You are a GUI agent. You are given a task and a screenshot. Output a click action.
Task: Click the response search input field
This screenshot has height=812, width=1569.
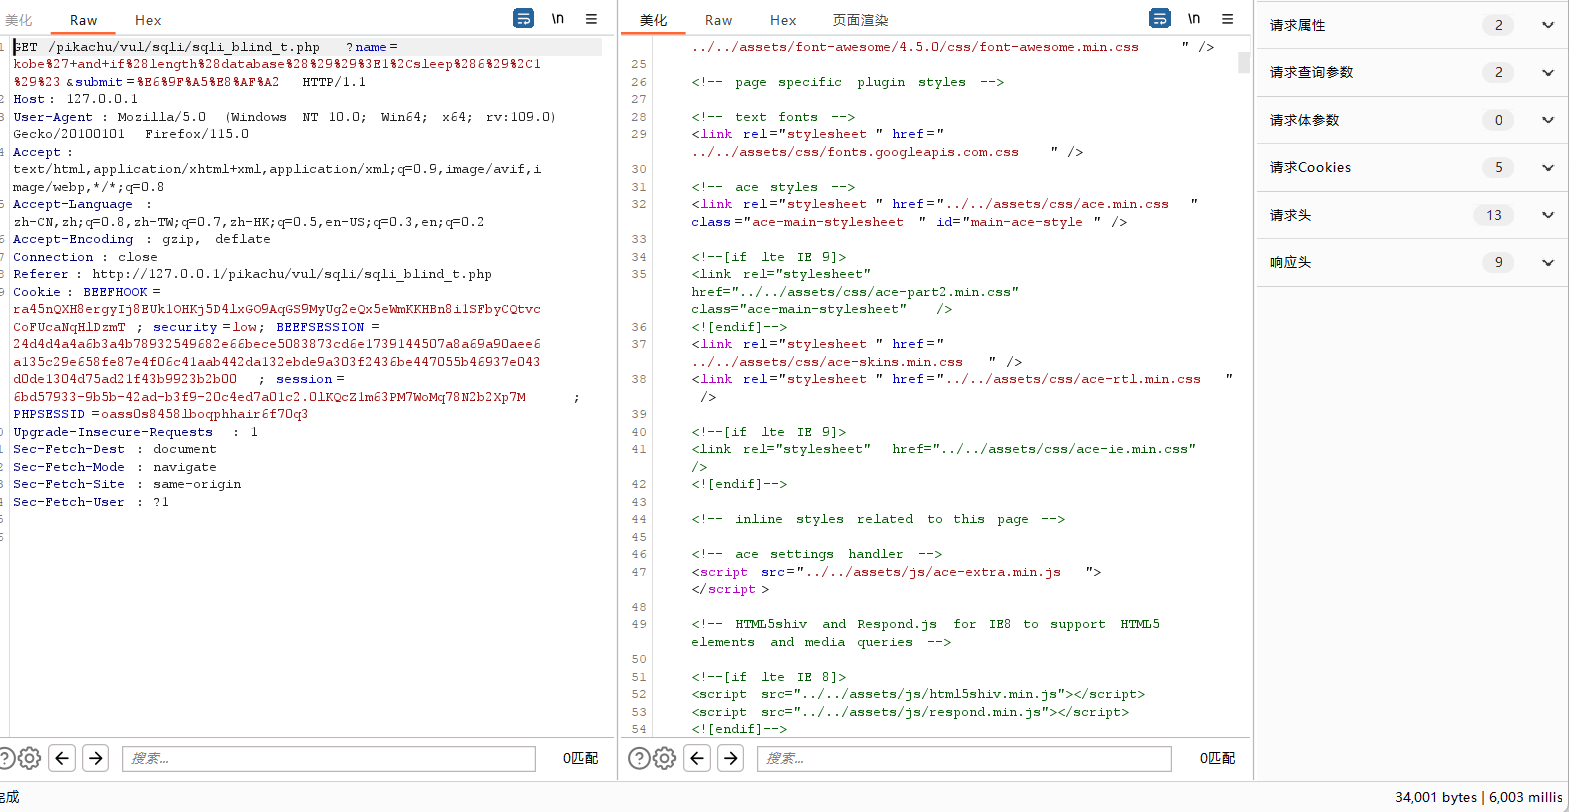[964, 758]
